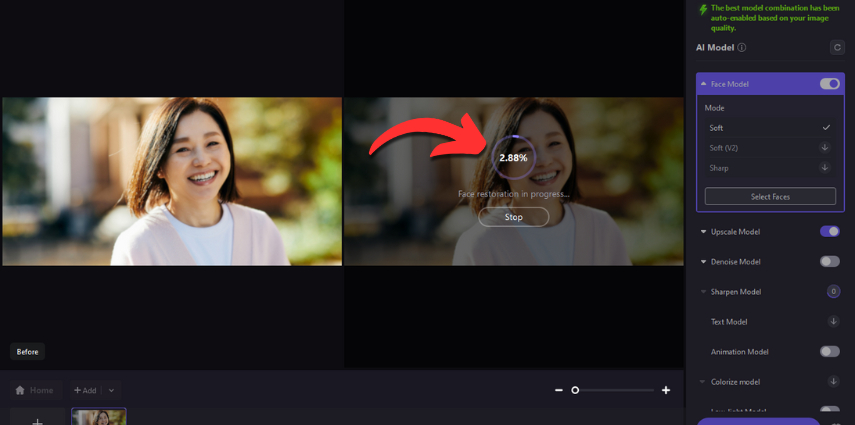This screenshot has height=425, width=855.
Task: Download the Text Model
Action: point(833,321)
